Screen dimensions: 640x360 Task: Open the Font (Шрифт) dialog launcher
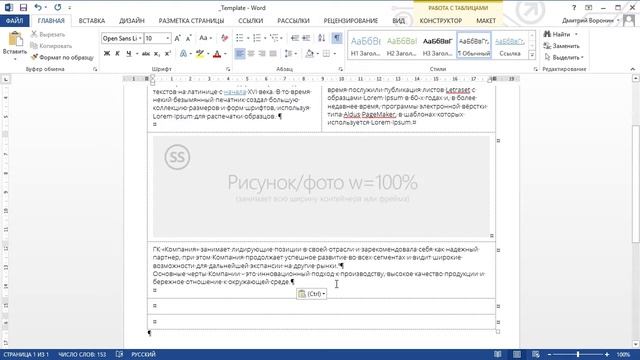pyautogui.click(x=228, y=69)
